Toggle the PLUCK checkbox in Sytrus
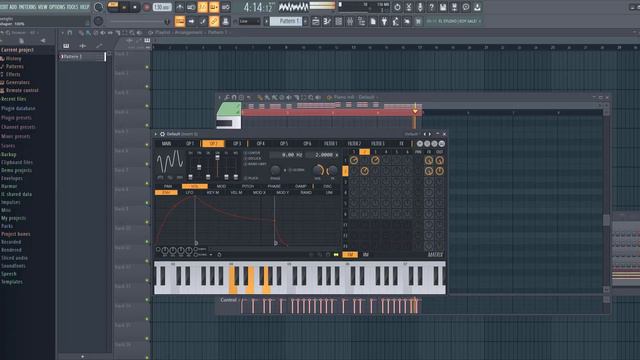Viewport: 640px width, 360px height. [245, 178]
